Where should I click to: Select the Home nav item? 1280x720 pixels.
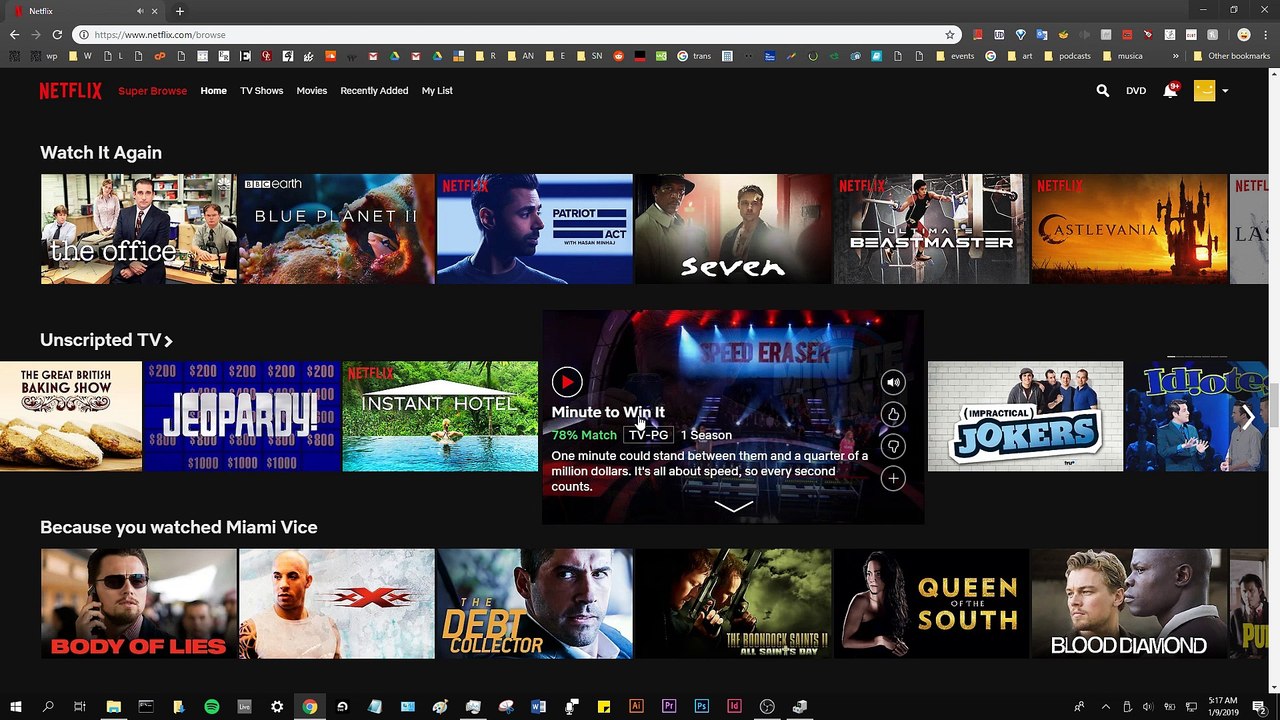pyautogui.click(x=213, y=91)
